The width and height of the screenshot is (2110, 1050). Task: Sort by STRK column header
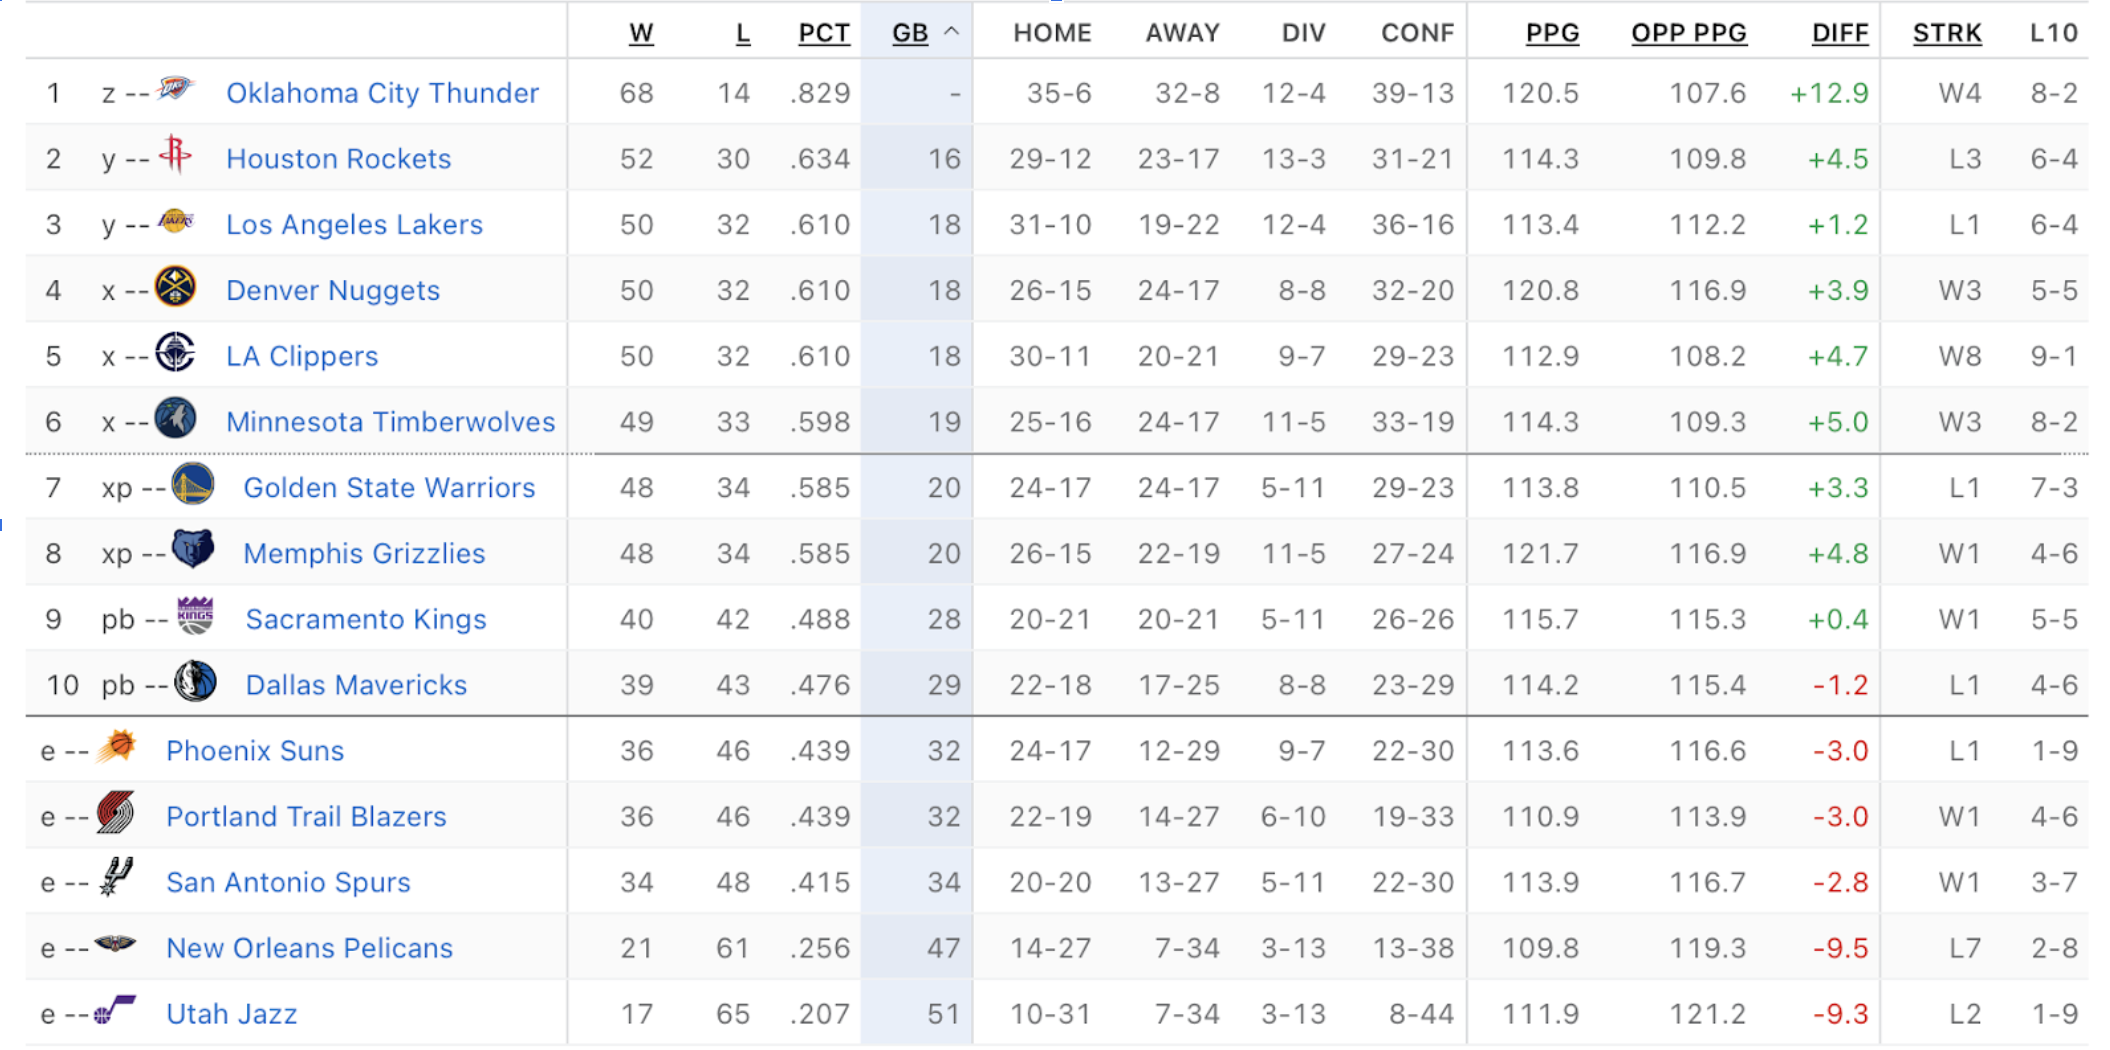coord(1946,33)
